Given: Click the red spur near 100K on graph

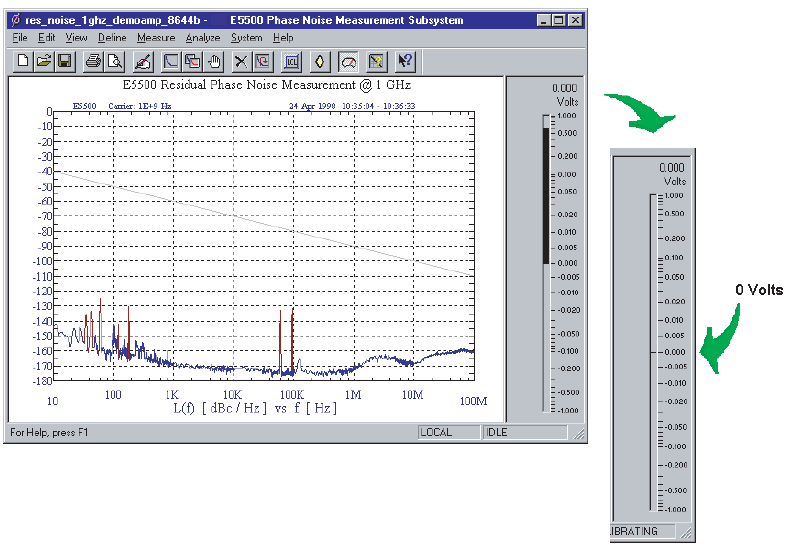Looking at the screenshot, I should click(292, 335).
